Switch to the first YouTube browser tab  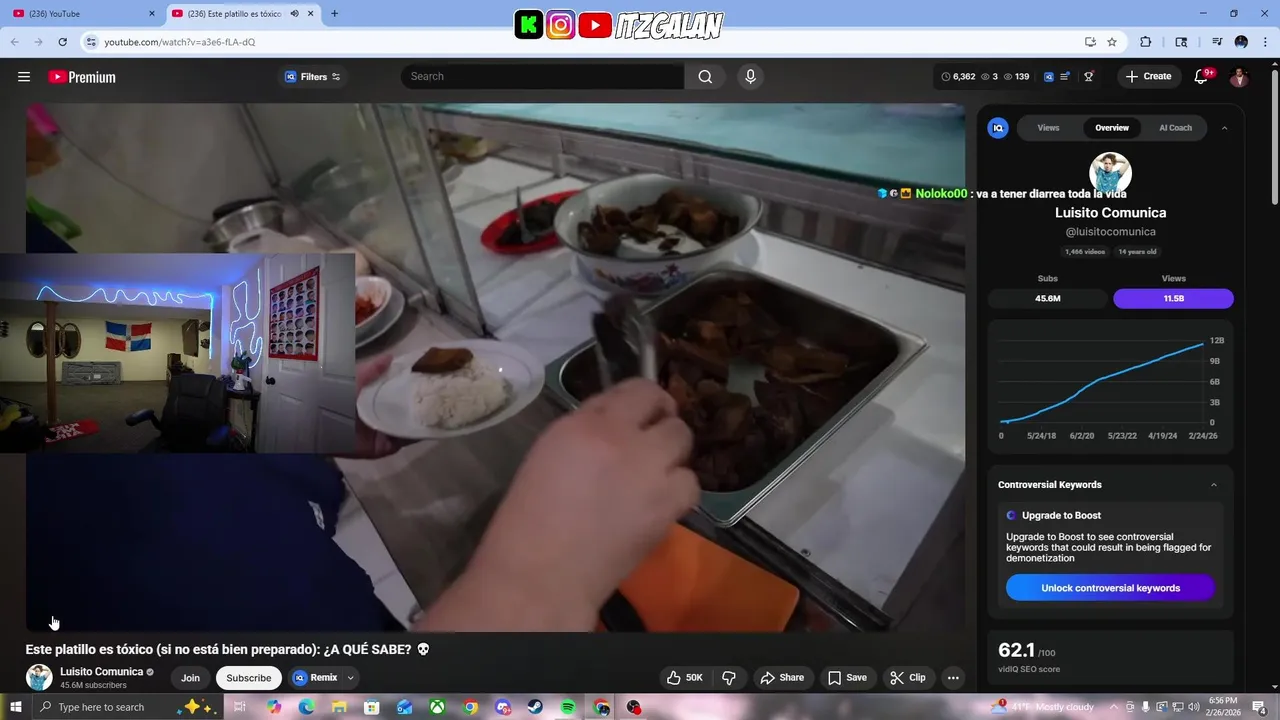pyautogui.click(x=83, y=14)
